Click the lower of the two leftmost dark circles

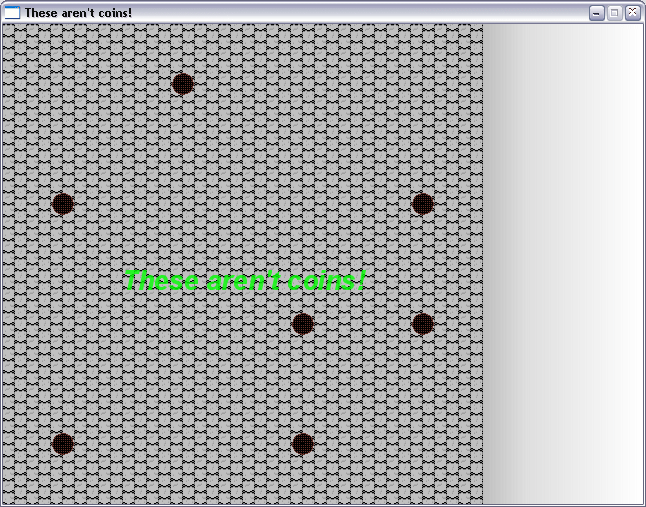(63, 444)
